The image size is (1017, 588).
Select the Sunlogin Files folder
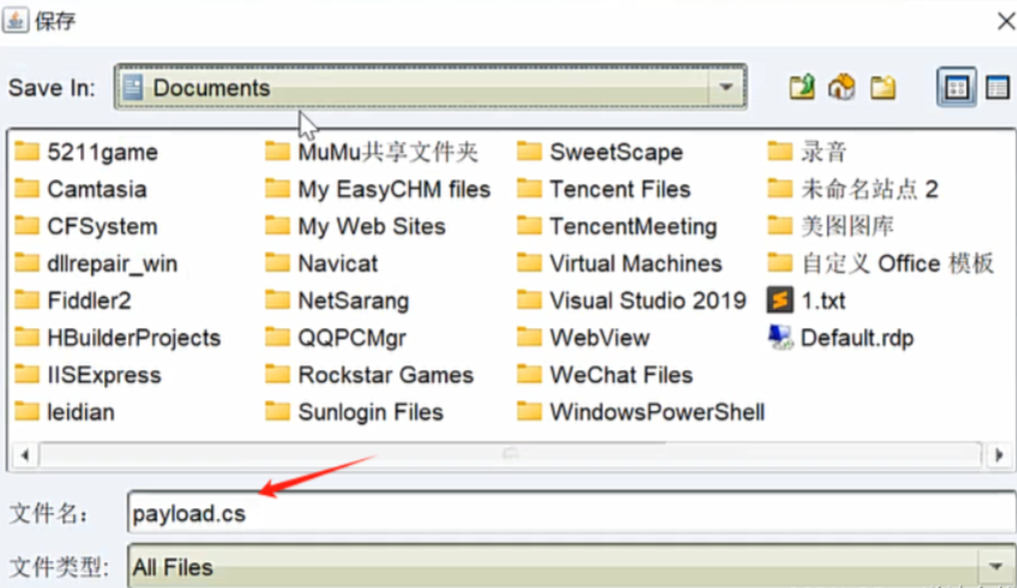[354, 412]
